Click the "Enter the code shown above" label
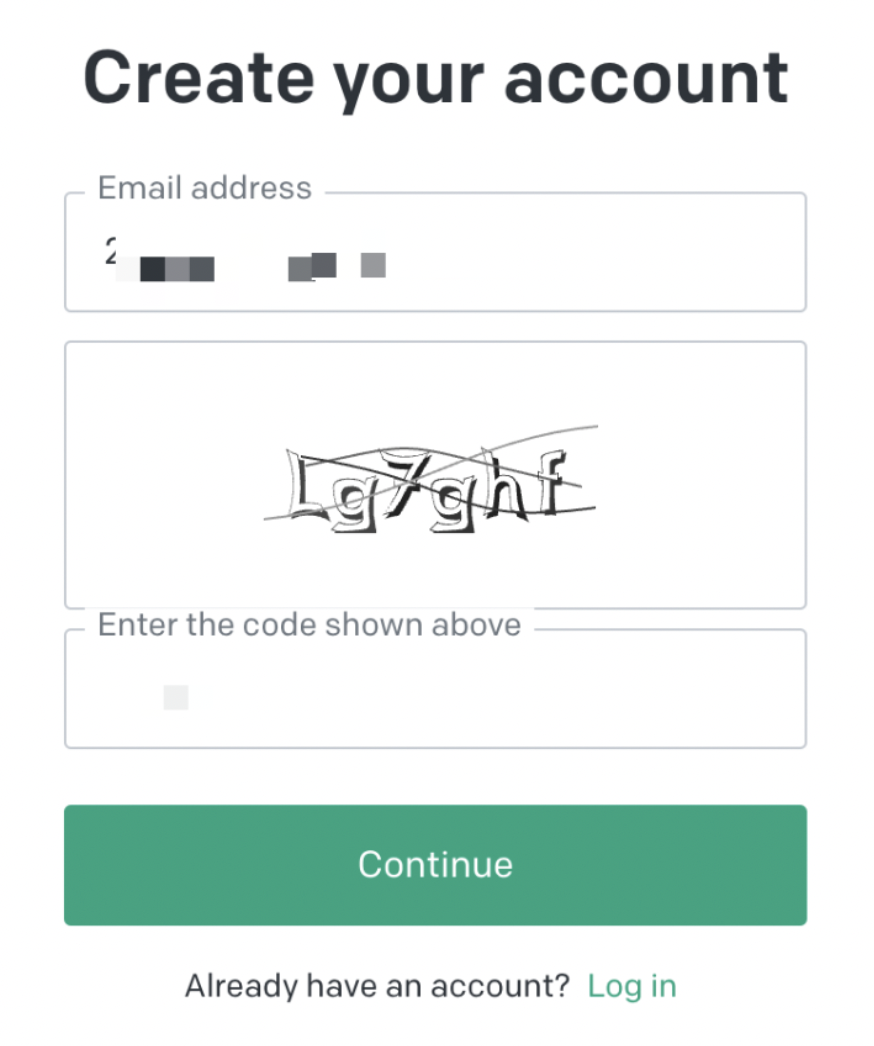The height and width of the screenshot is (1046, 874). tap(309, 625)
